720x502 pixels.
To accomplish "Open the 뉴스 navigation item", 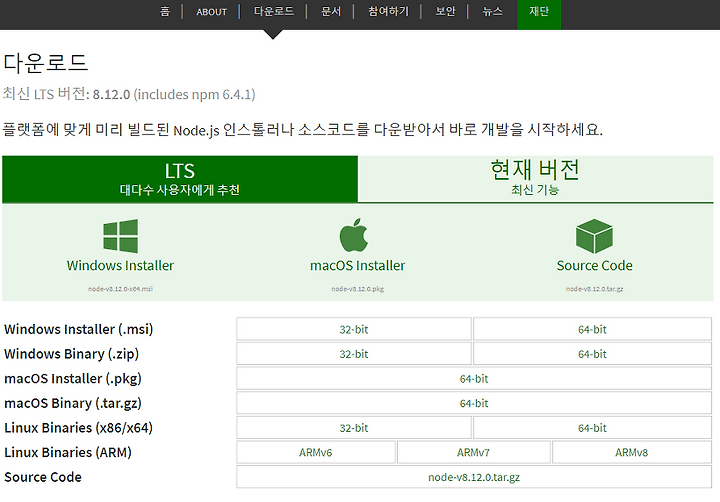I will [x=492, y=11].
